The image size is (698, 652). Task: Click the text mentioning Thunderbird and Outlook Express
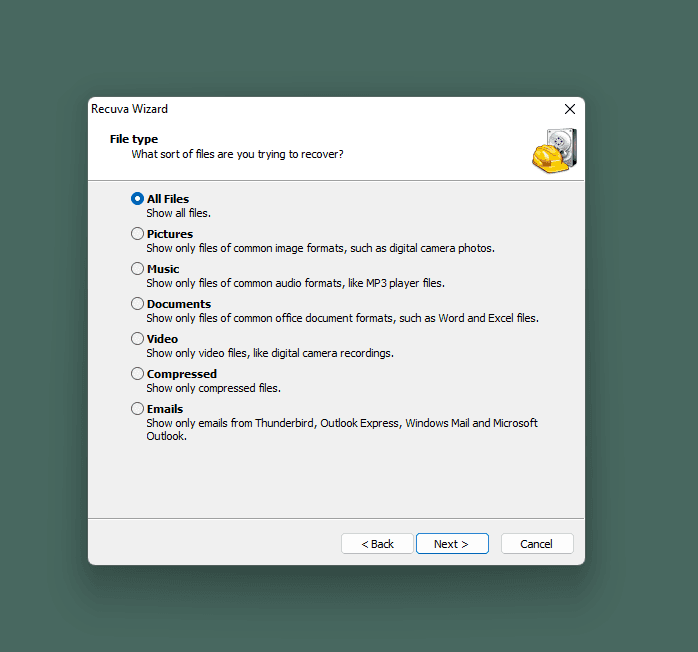342,429
